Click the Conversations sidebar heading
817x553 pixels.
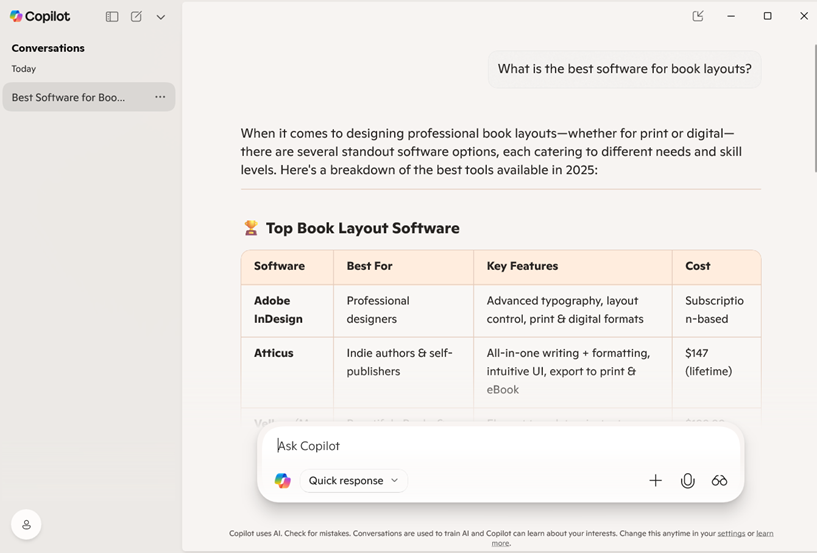(48, 48)
